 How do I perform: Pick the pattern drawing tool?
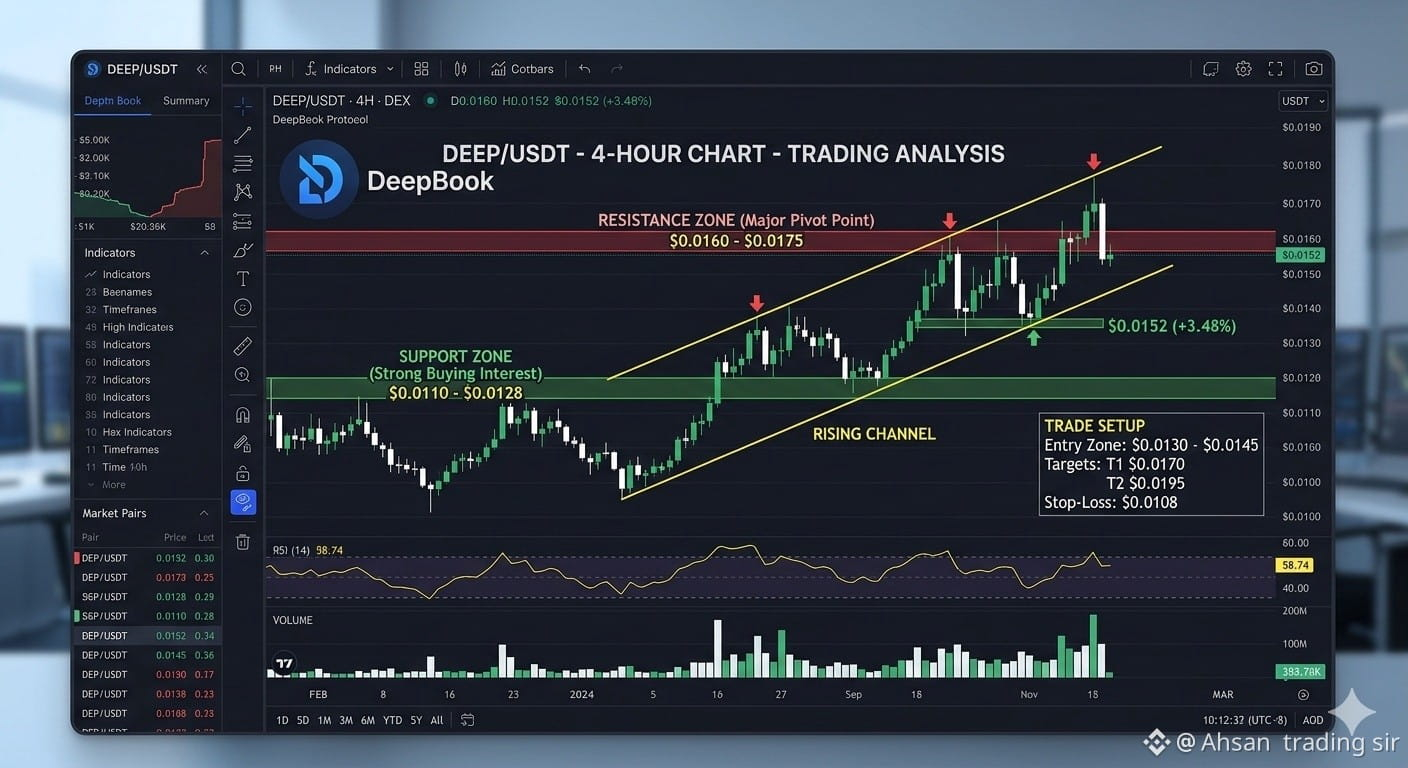click(243, 192)
